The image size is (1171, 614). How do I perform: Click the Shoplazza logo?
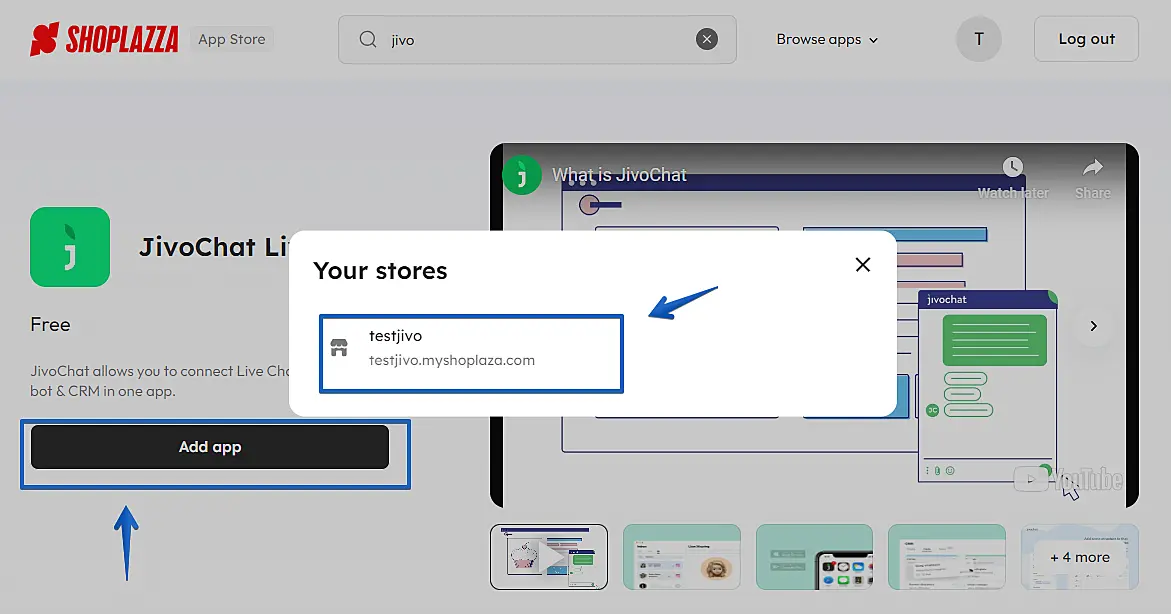104,38
